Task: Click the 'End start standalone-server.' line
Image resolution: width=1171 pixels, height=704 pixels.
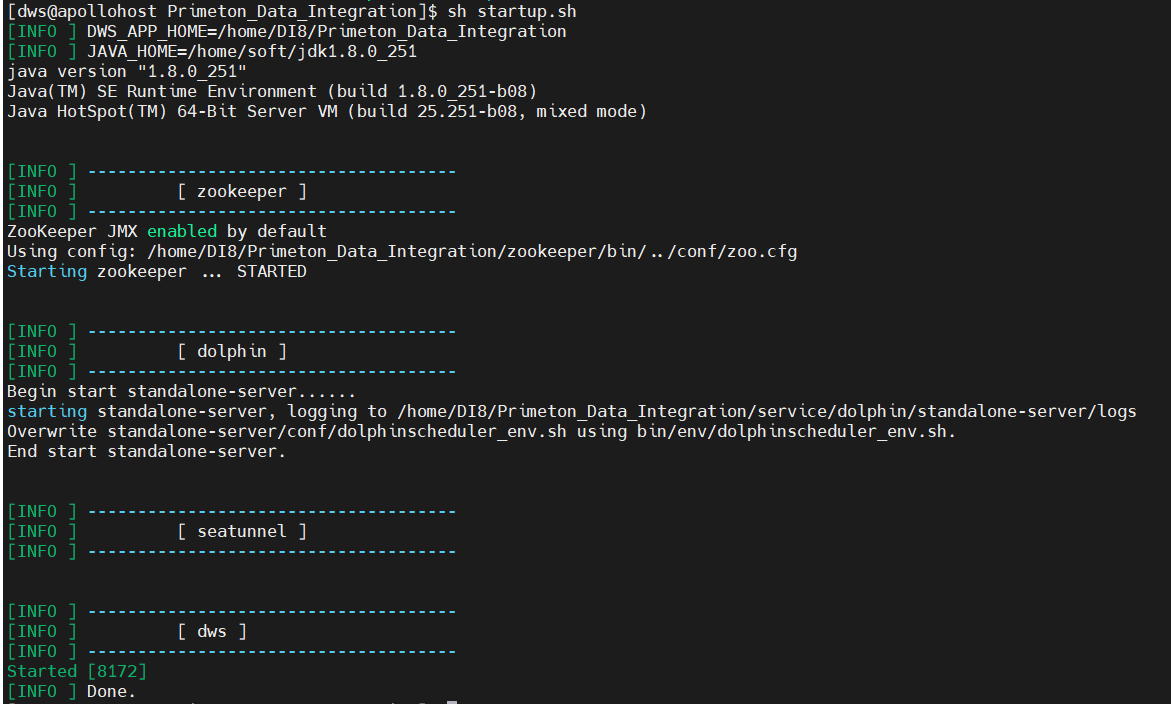Action: (146, 451)
